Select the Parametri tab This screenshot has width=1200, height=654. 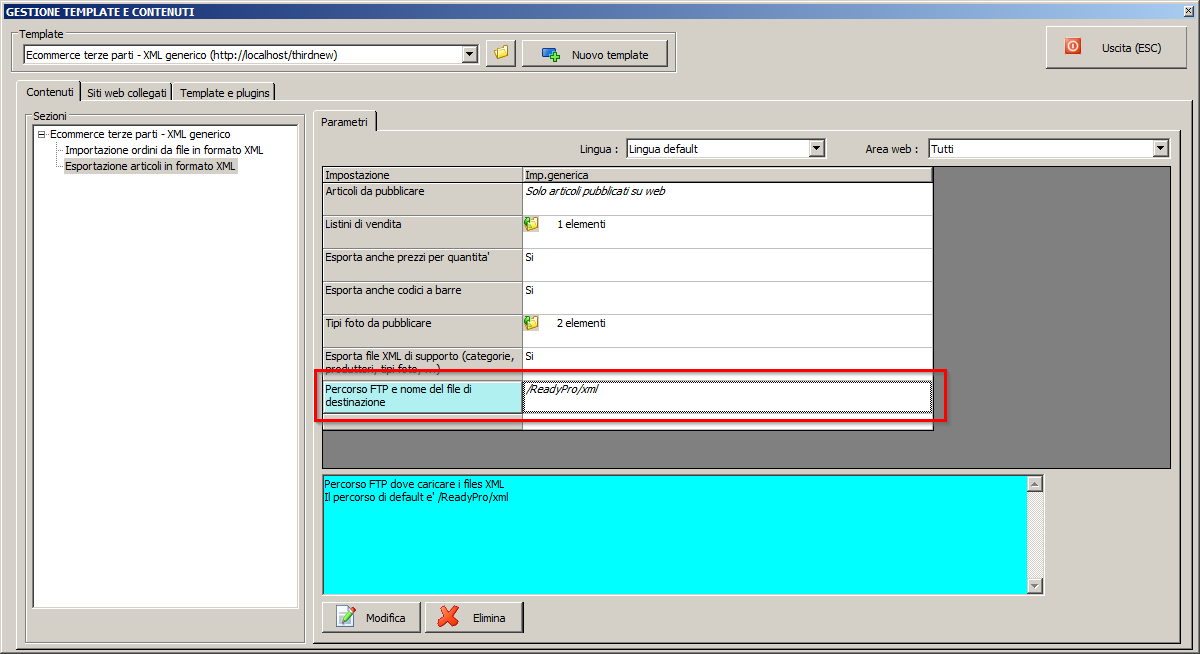344,122
